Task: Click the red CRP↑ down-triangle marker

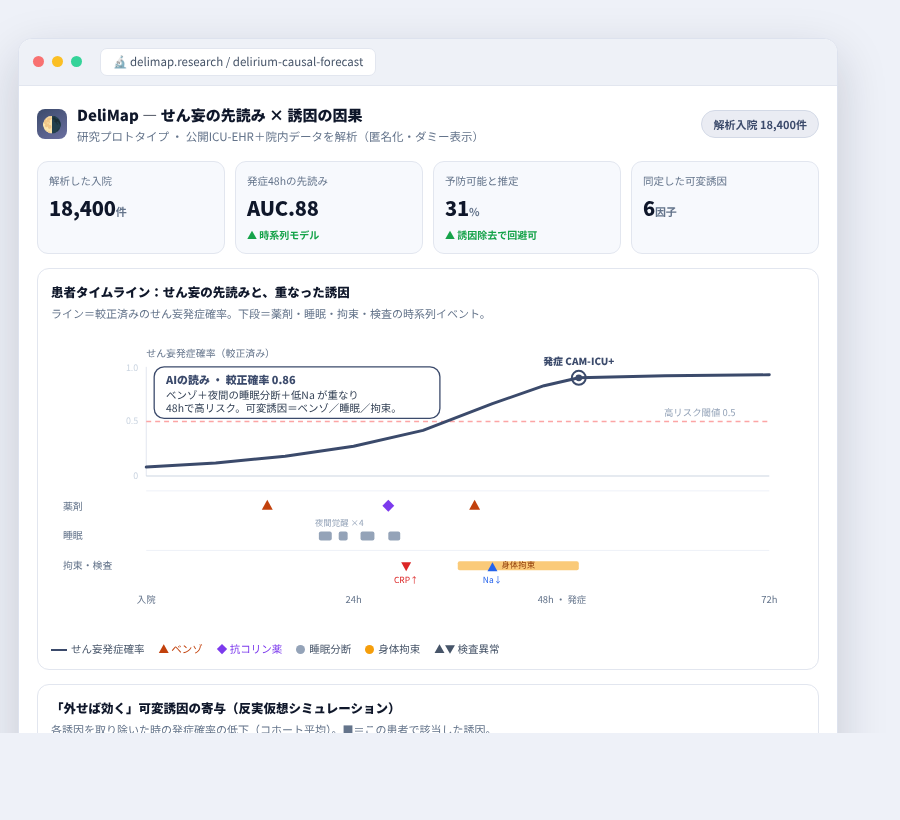Action: (406, 566)
